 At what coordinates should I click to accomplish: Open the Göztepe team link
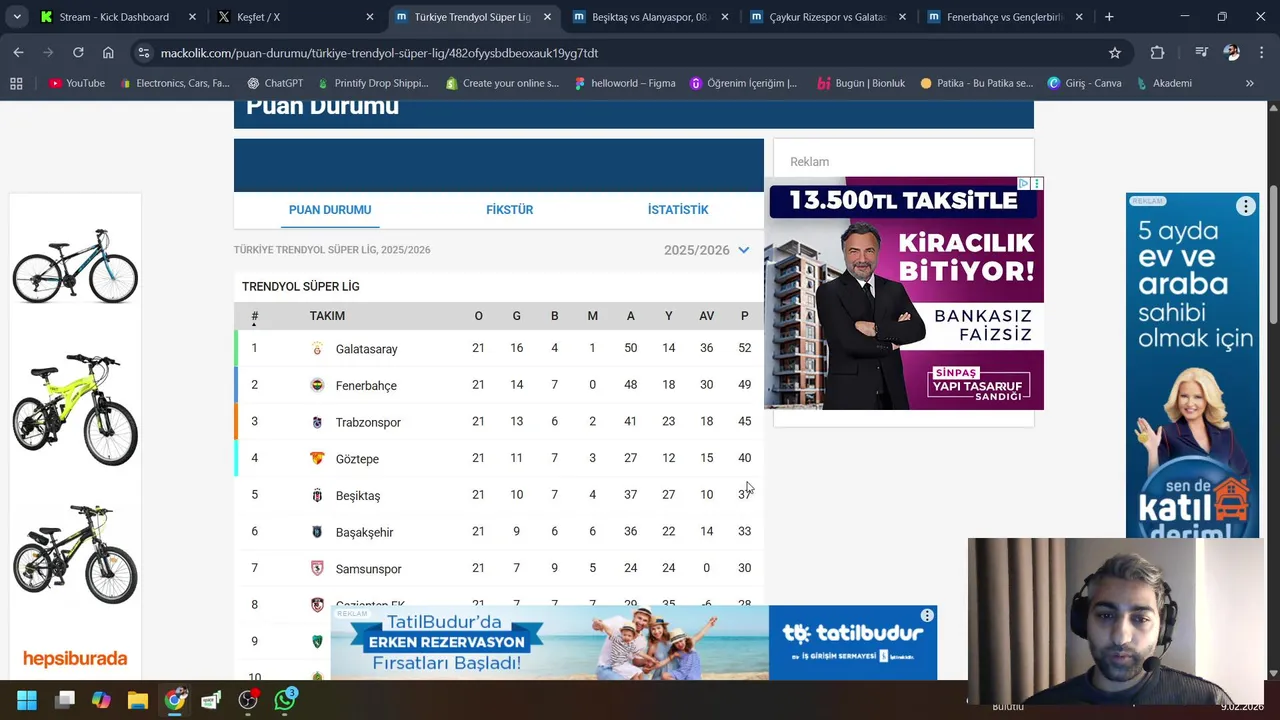click(357, 459)
